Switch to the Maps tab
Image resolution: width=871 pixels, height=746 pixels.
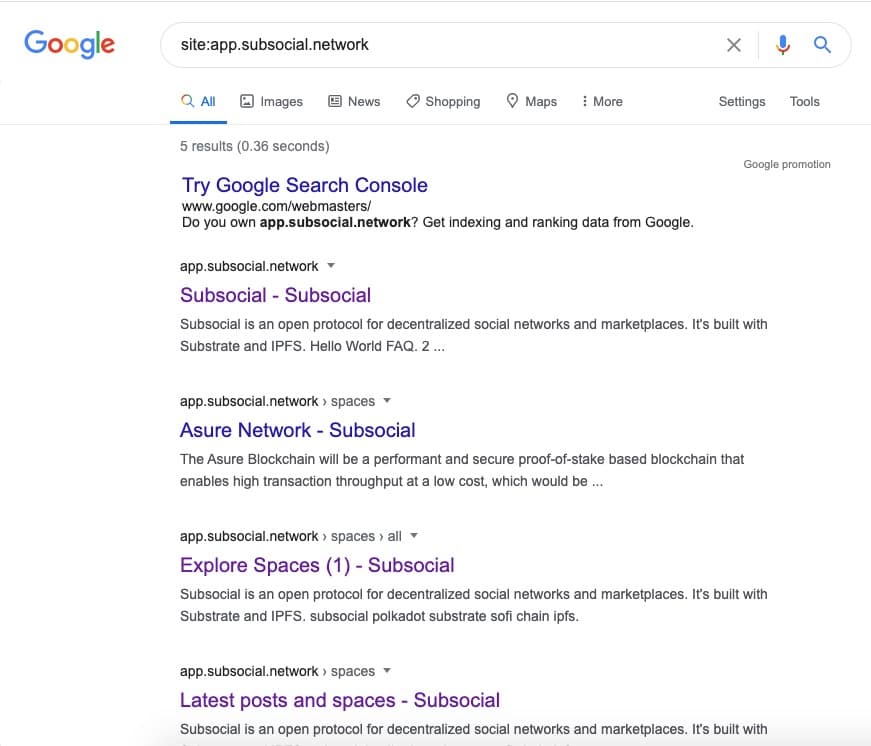(532, 102)
